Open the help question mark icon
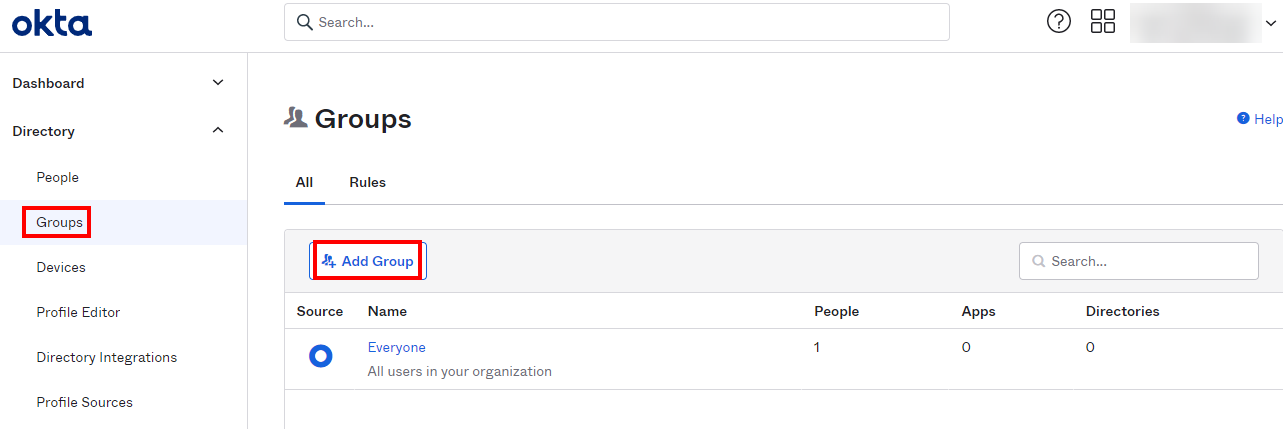This screenshot has height=429, width=1283. pos(1058,21)
